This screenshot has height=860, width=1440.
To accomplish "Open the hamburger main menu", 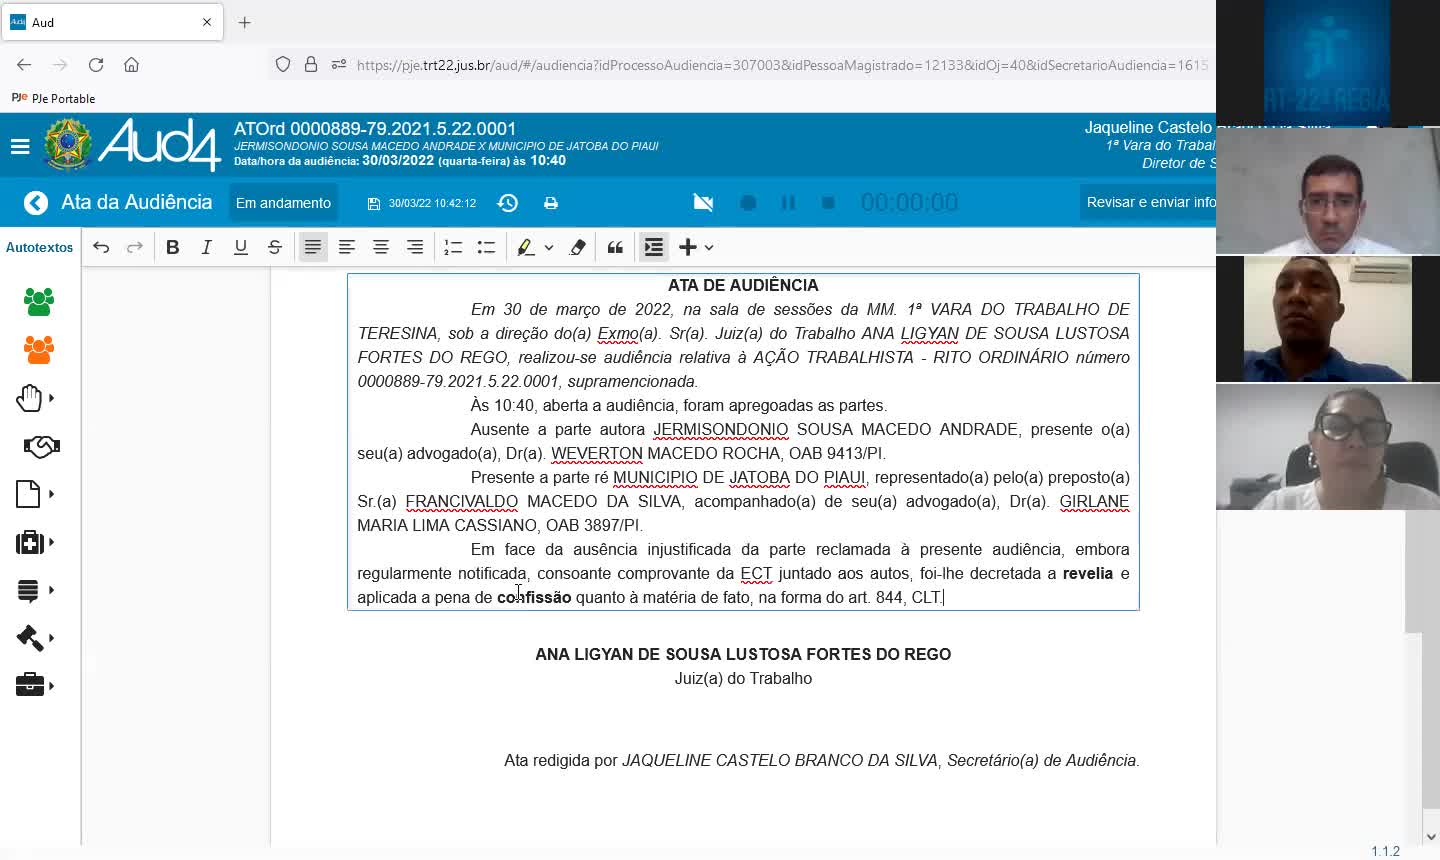I will [20, 147].
